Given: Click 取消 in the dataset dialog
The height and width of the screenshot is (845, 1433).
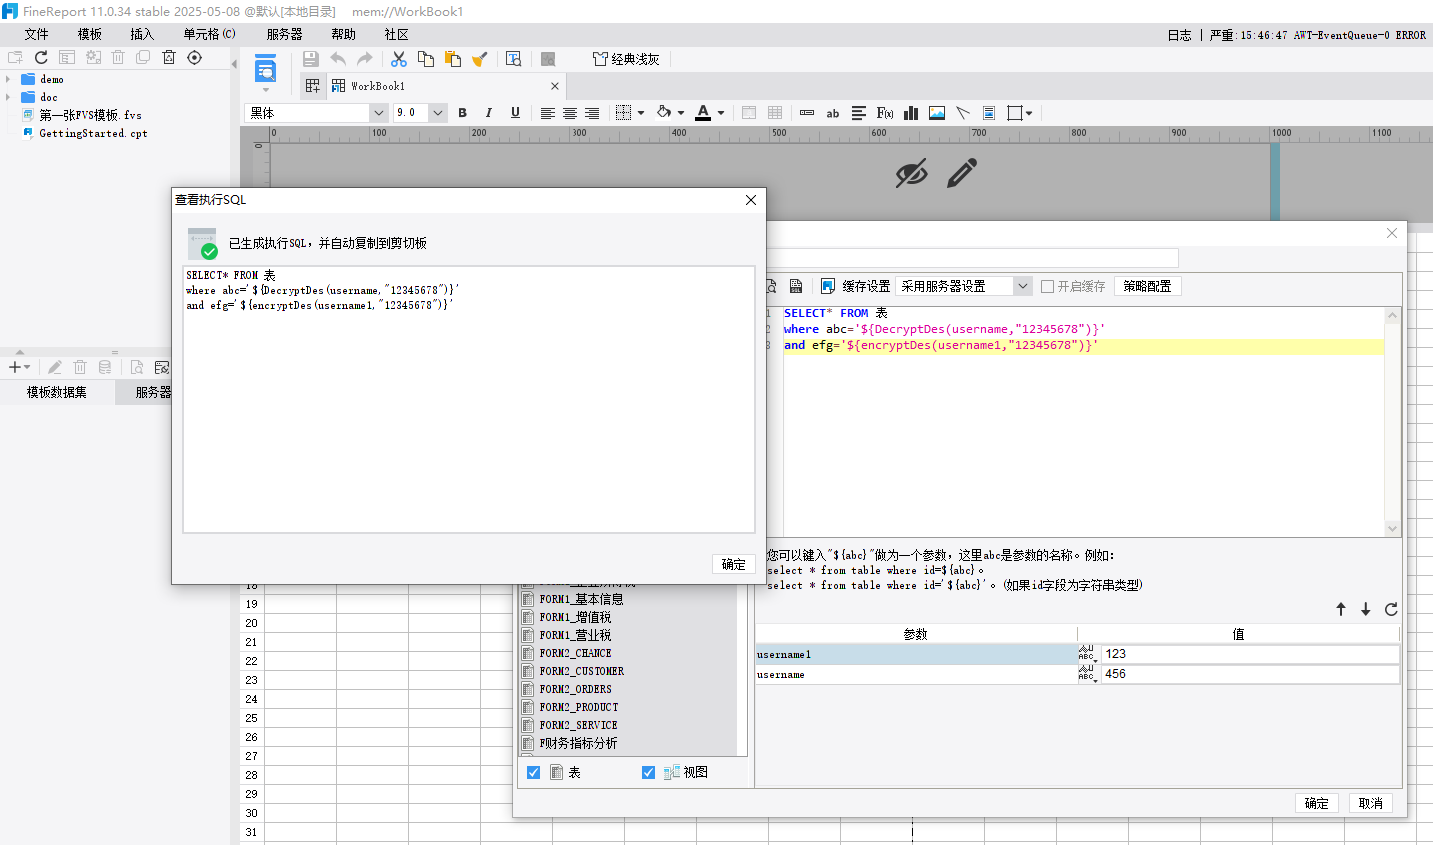Looking at the screenshot, I should pyautogui.click(x=1371, y=803).
